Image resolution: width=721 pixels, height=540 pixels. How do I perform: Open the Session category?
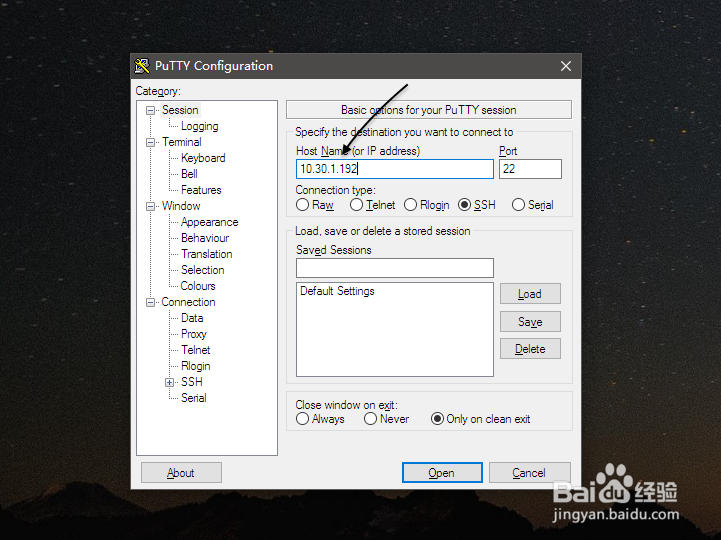coord(180,110)
